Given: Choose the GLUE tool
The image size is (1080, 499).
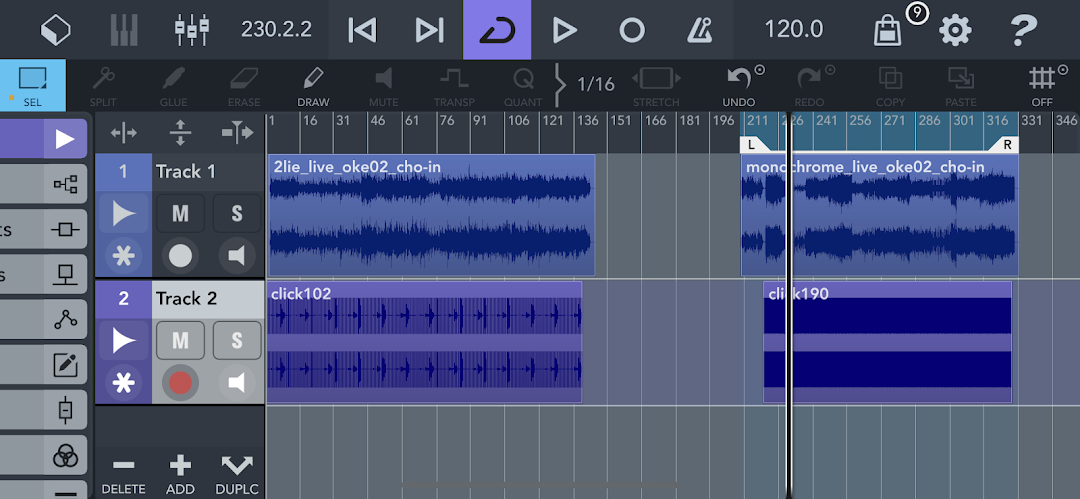Looking at the screenshot, I should coord(173,86).
